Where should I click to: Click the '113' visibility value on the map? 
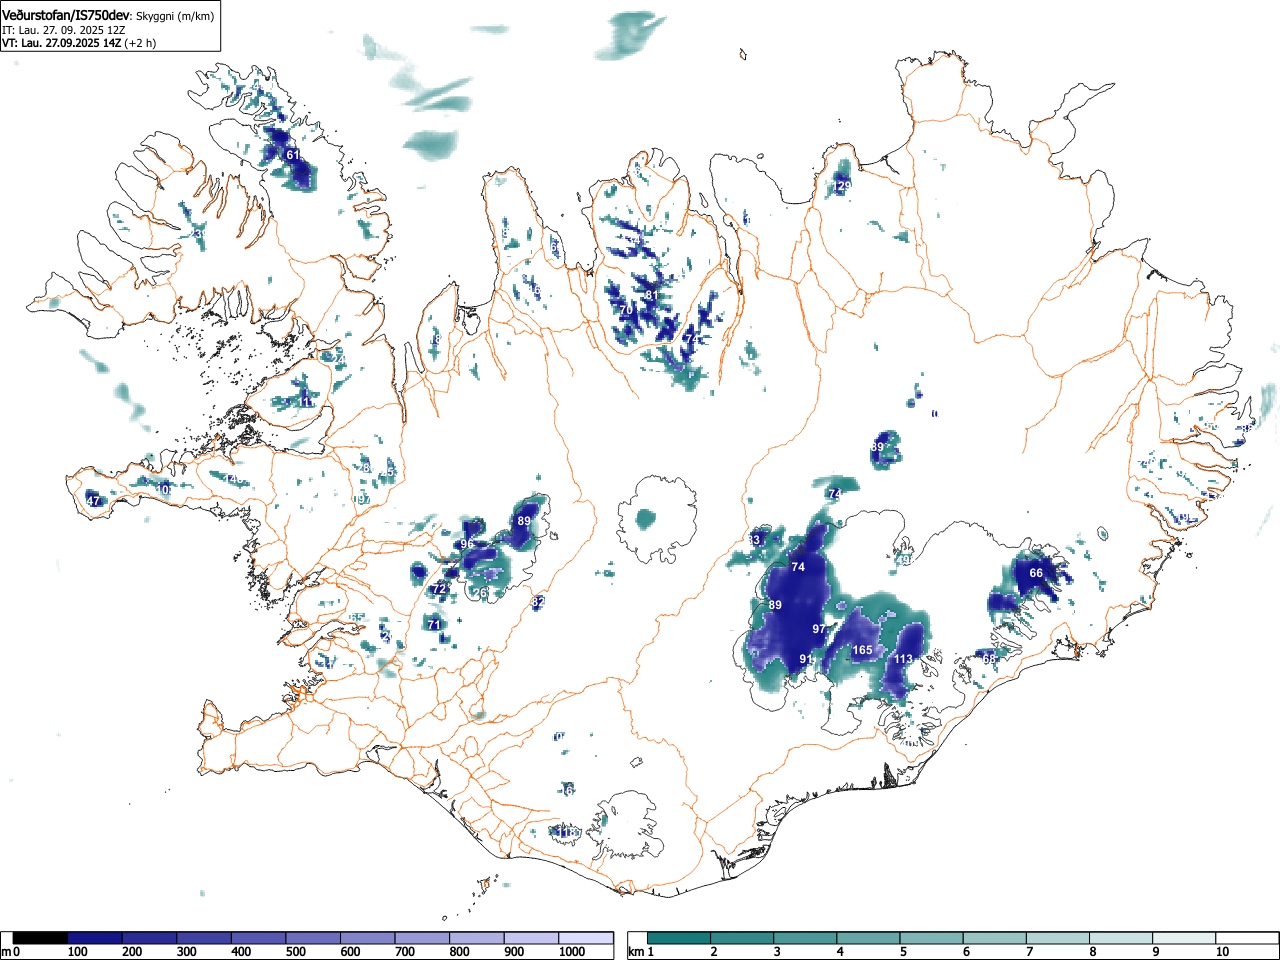tap(903, 659)
